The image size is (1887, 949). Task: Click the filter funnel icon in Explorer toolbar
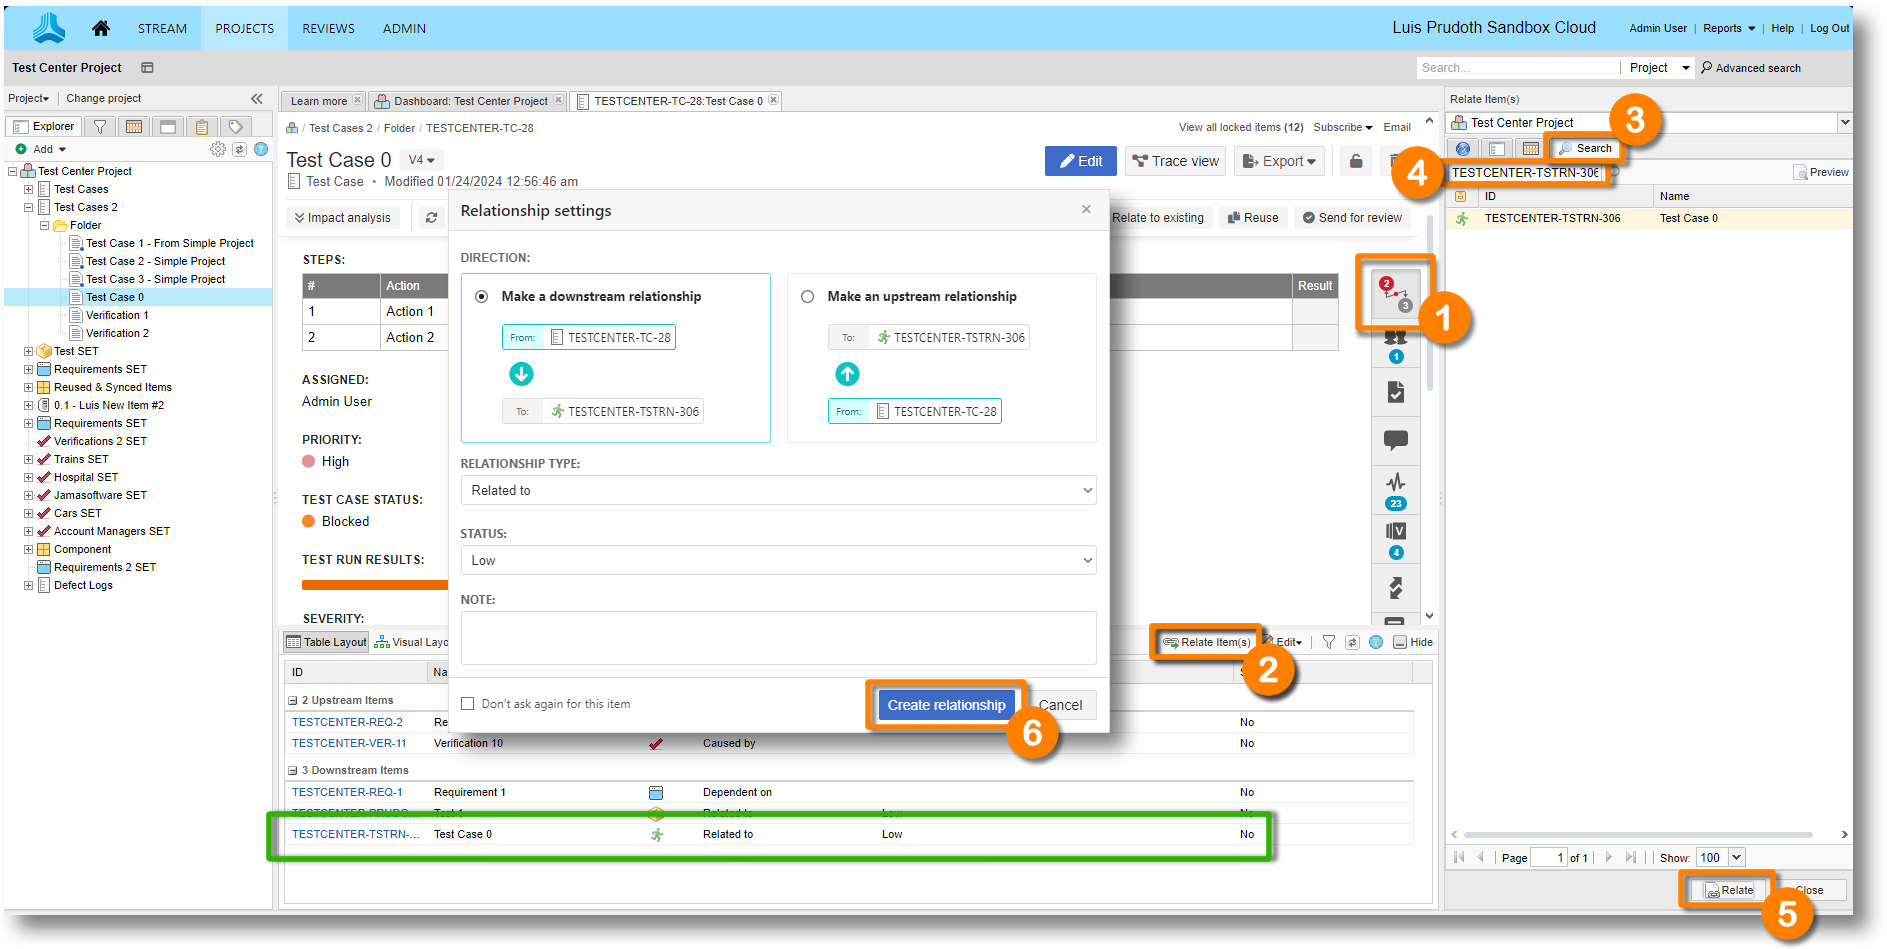(100, 127)
